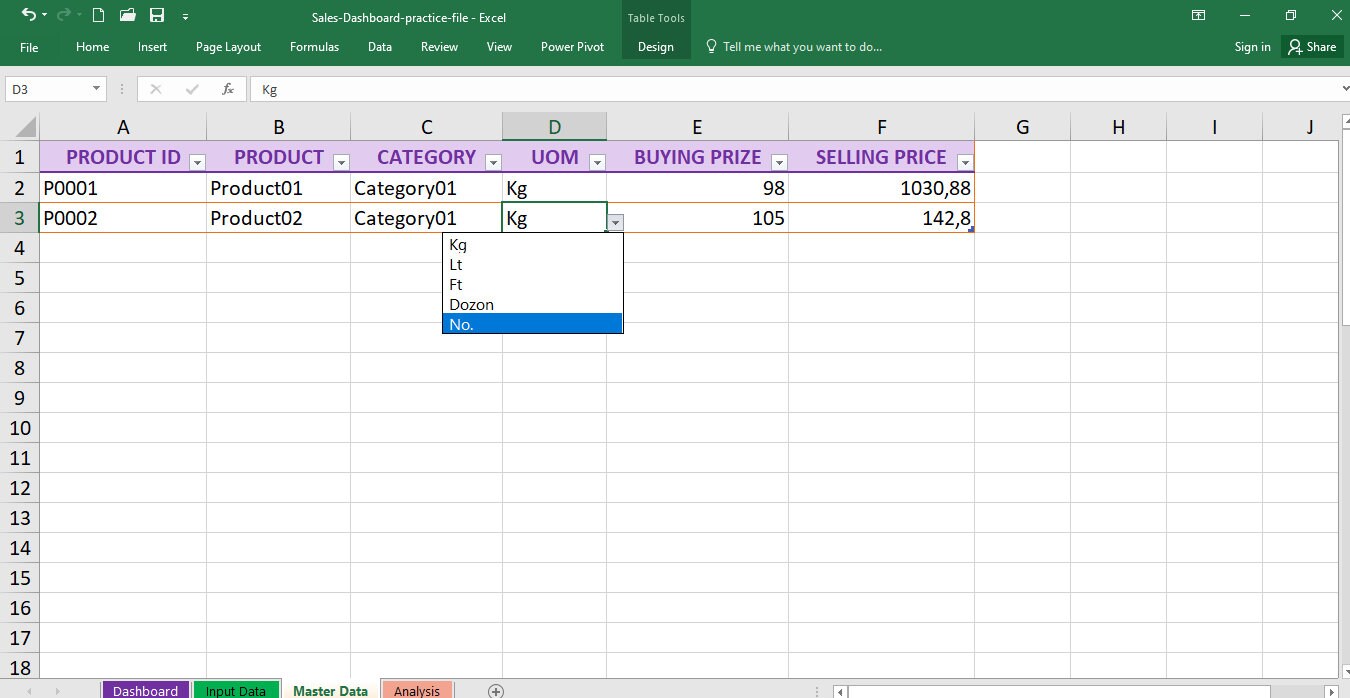This screenshot has height=698, width=1350.
Task: Save the workbook using the Save icon
Action: coord(155,15)
